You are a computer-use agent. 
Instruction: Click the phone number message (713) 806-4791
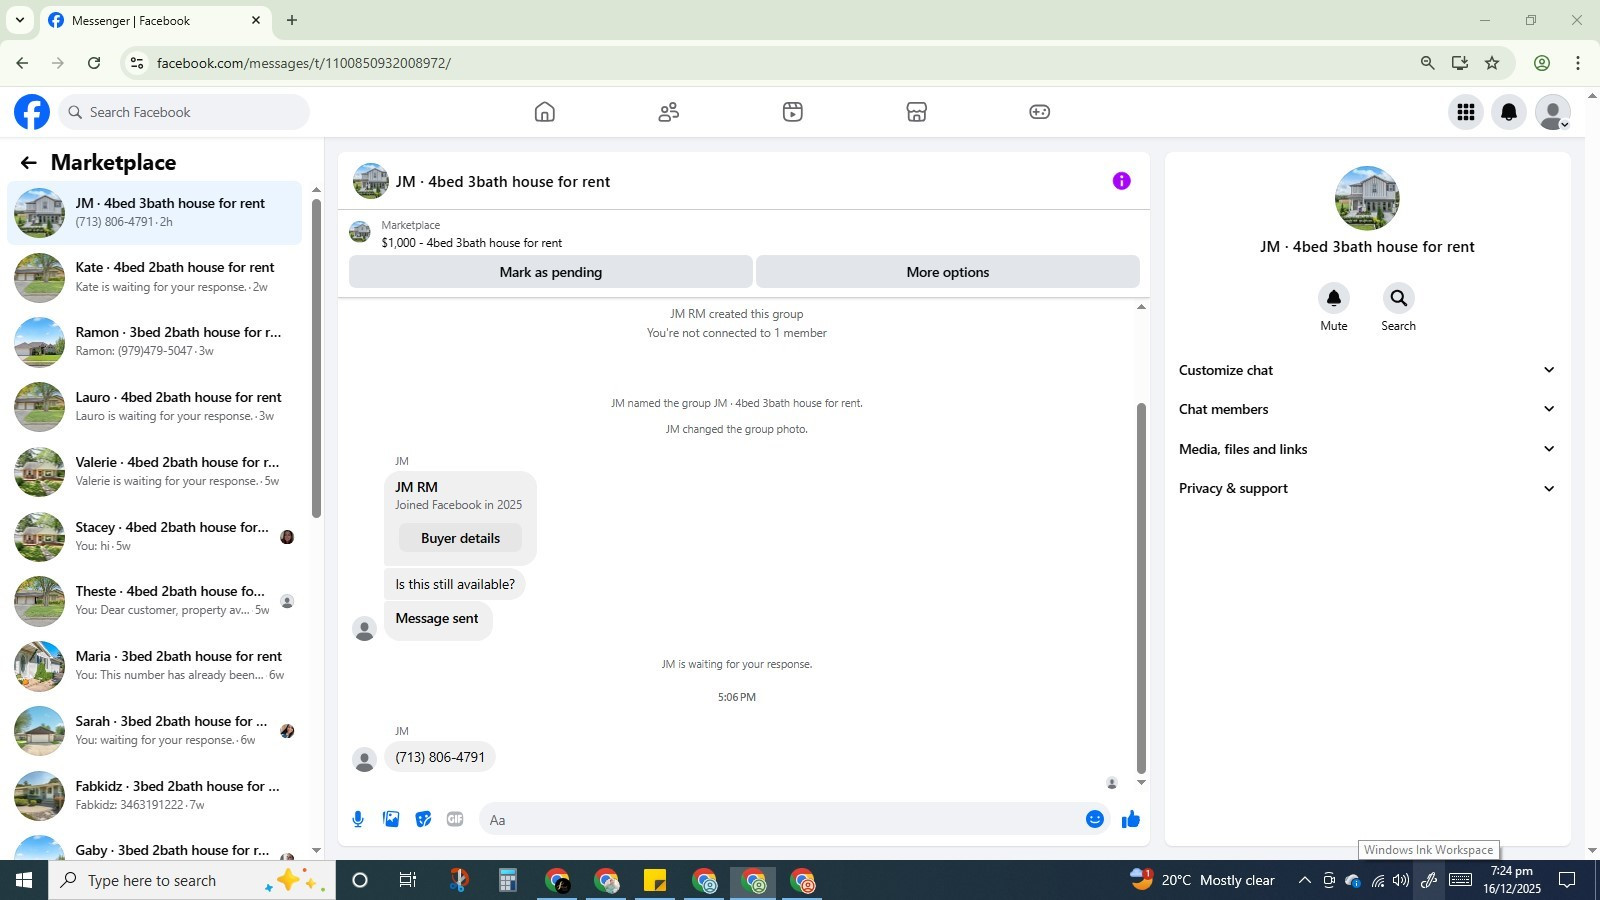tap(440, 758)
